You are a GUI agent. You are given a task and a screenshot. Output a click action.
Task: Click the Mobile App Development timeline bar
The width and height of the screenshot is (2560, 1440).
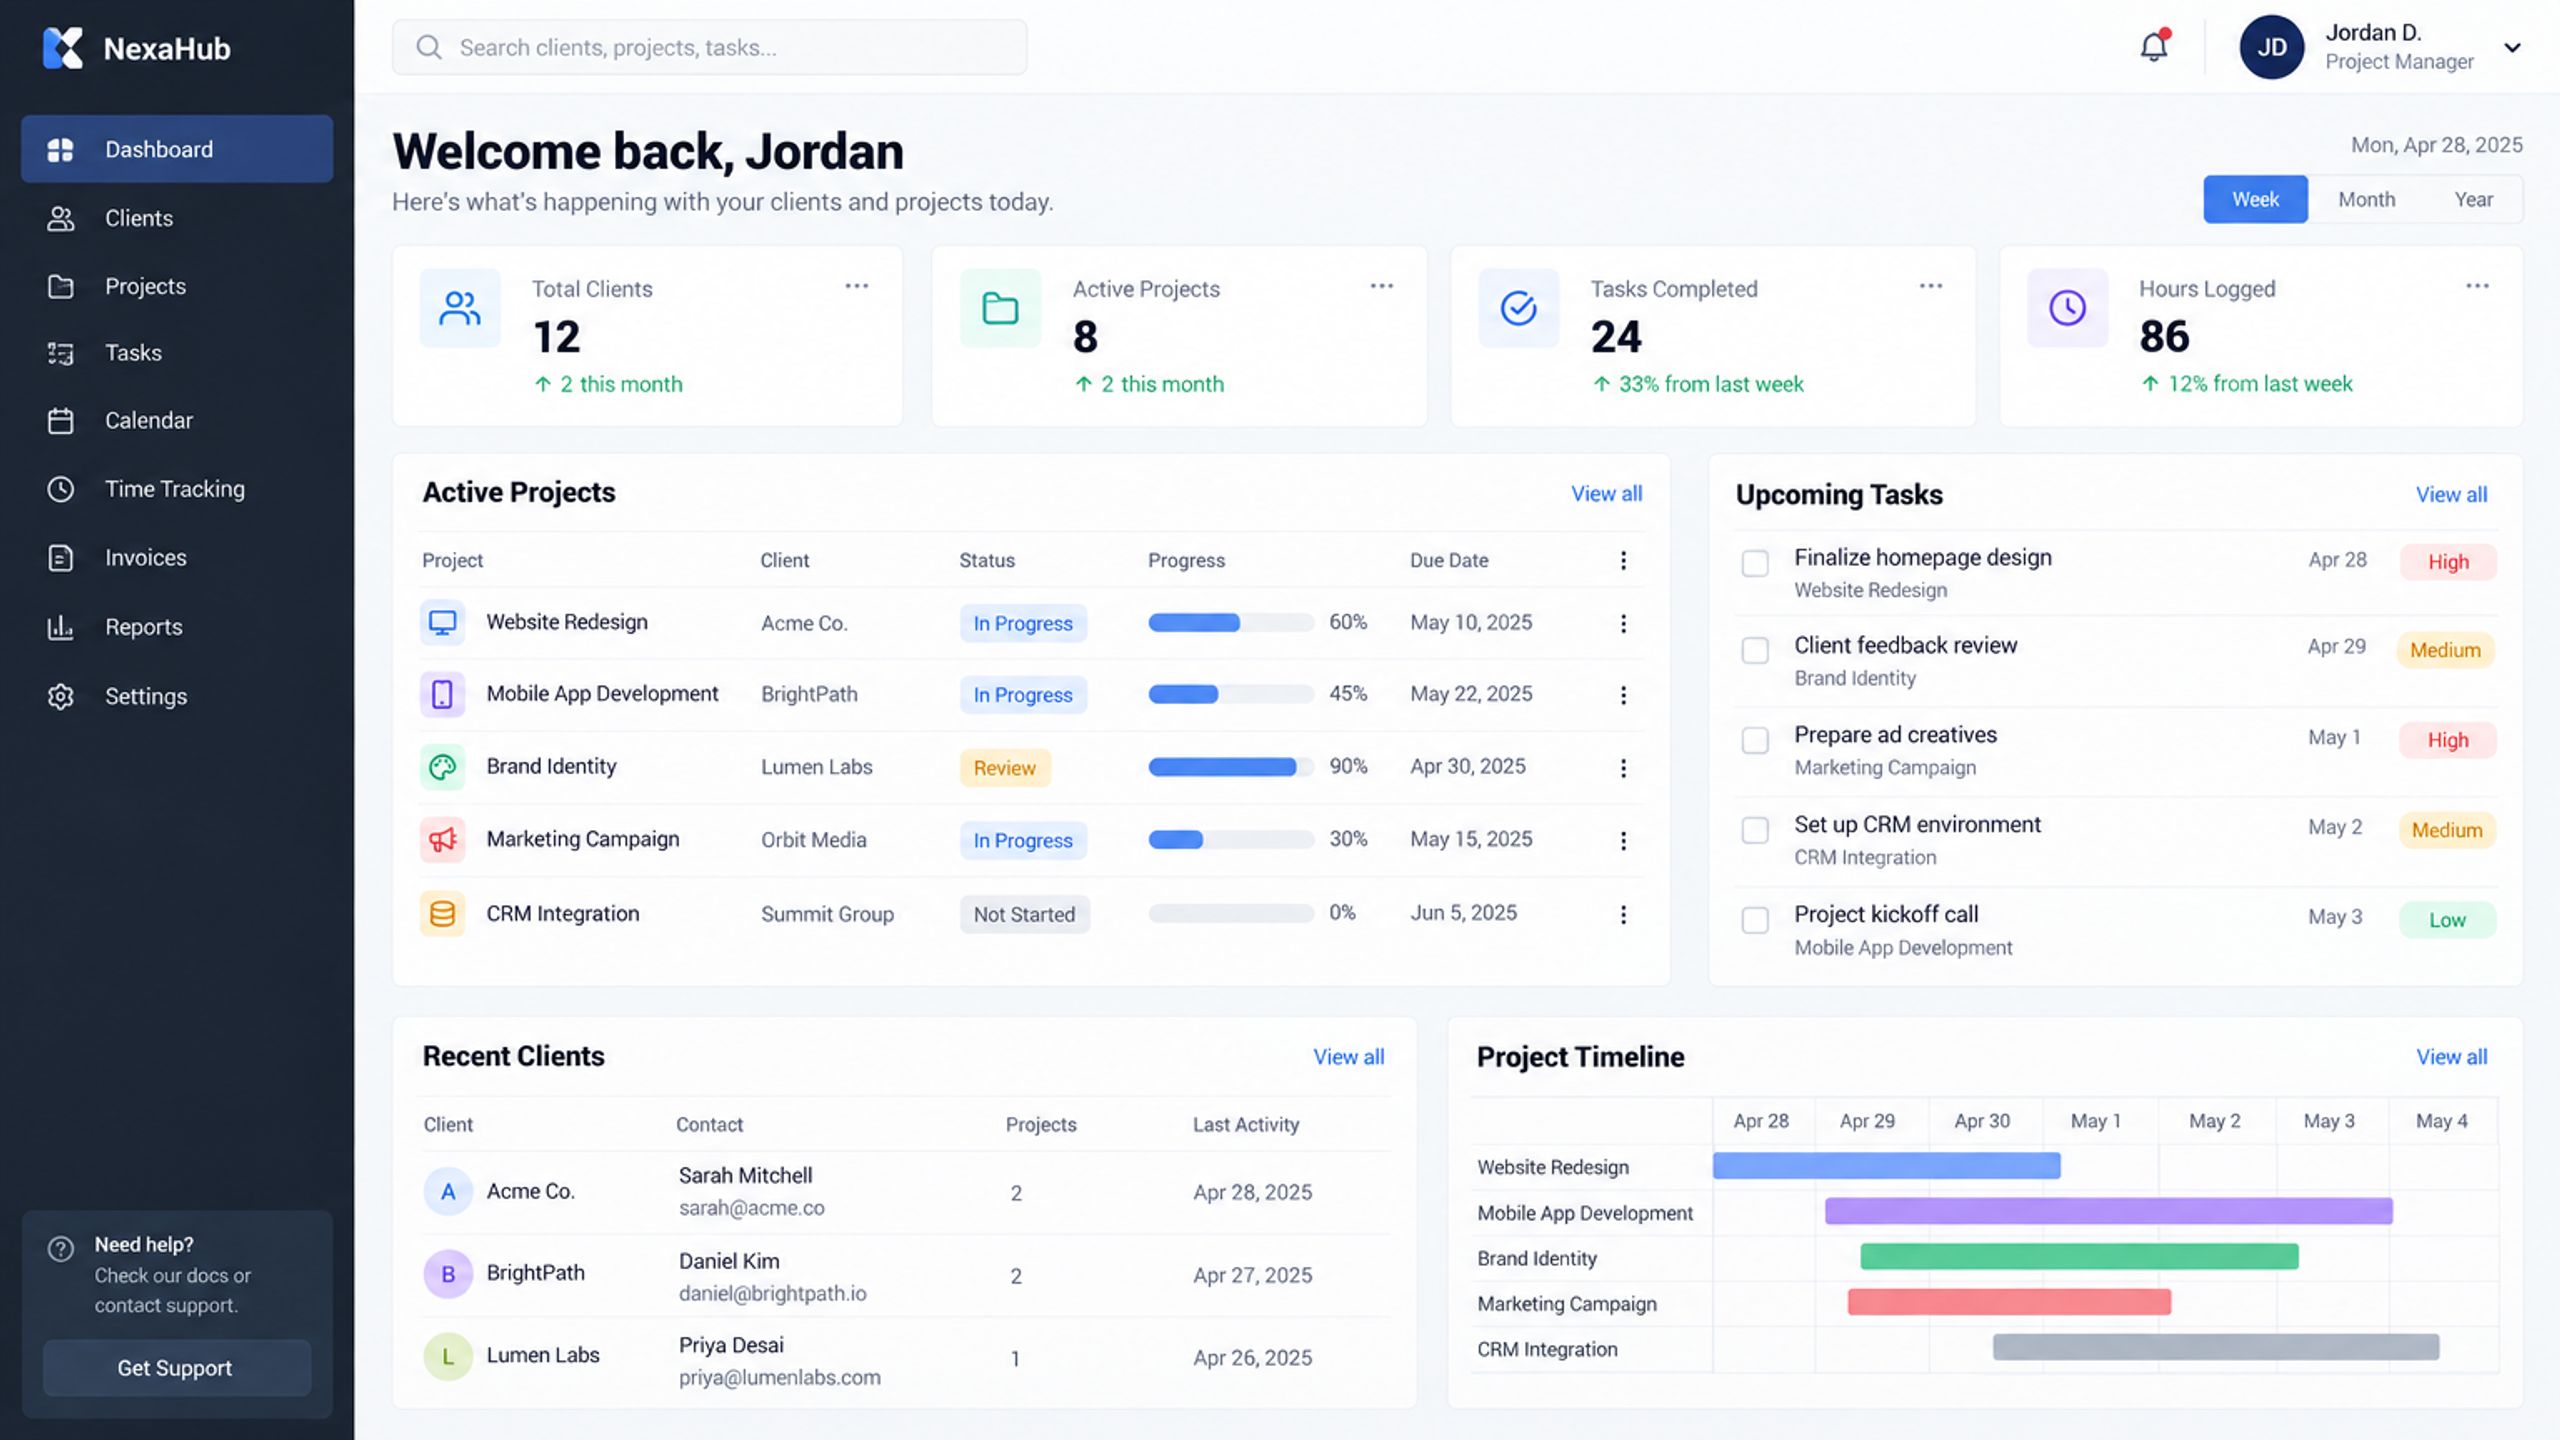(2108, 1211)
